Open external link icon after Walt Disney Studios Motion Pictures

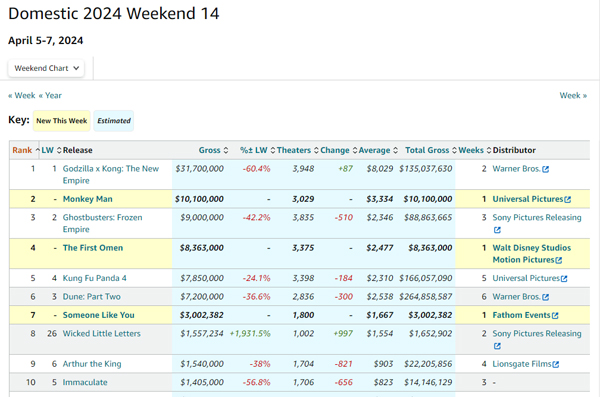[559, 260]
